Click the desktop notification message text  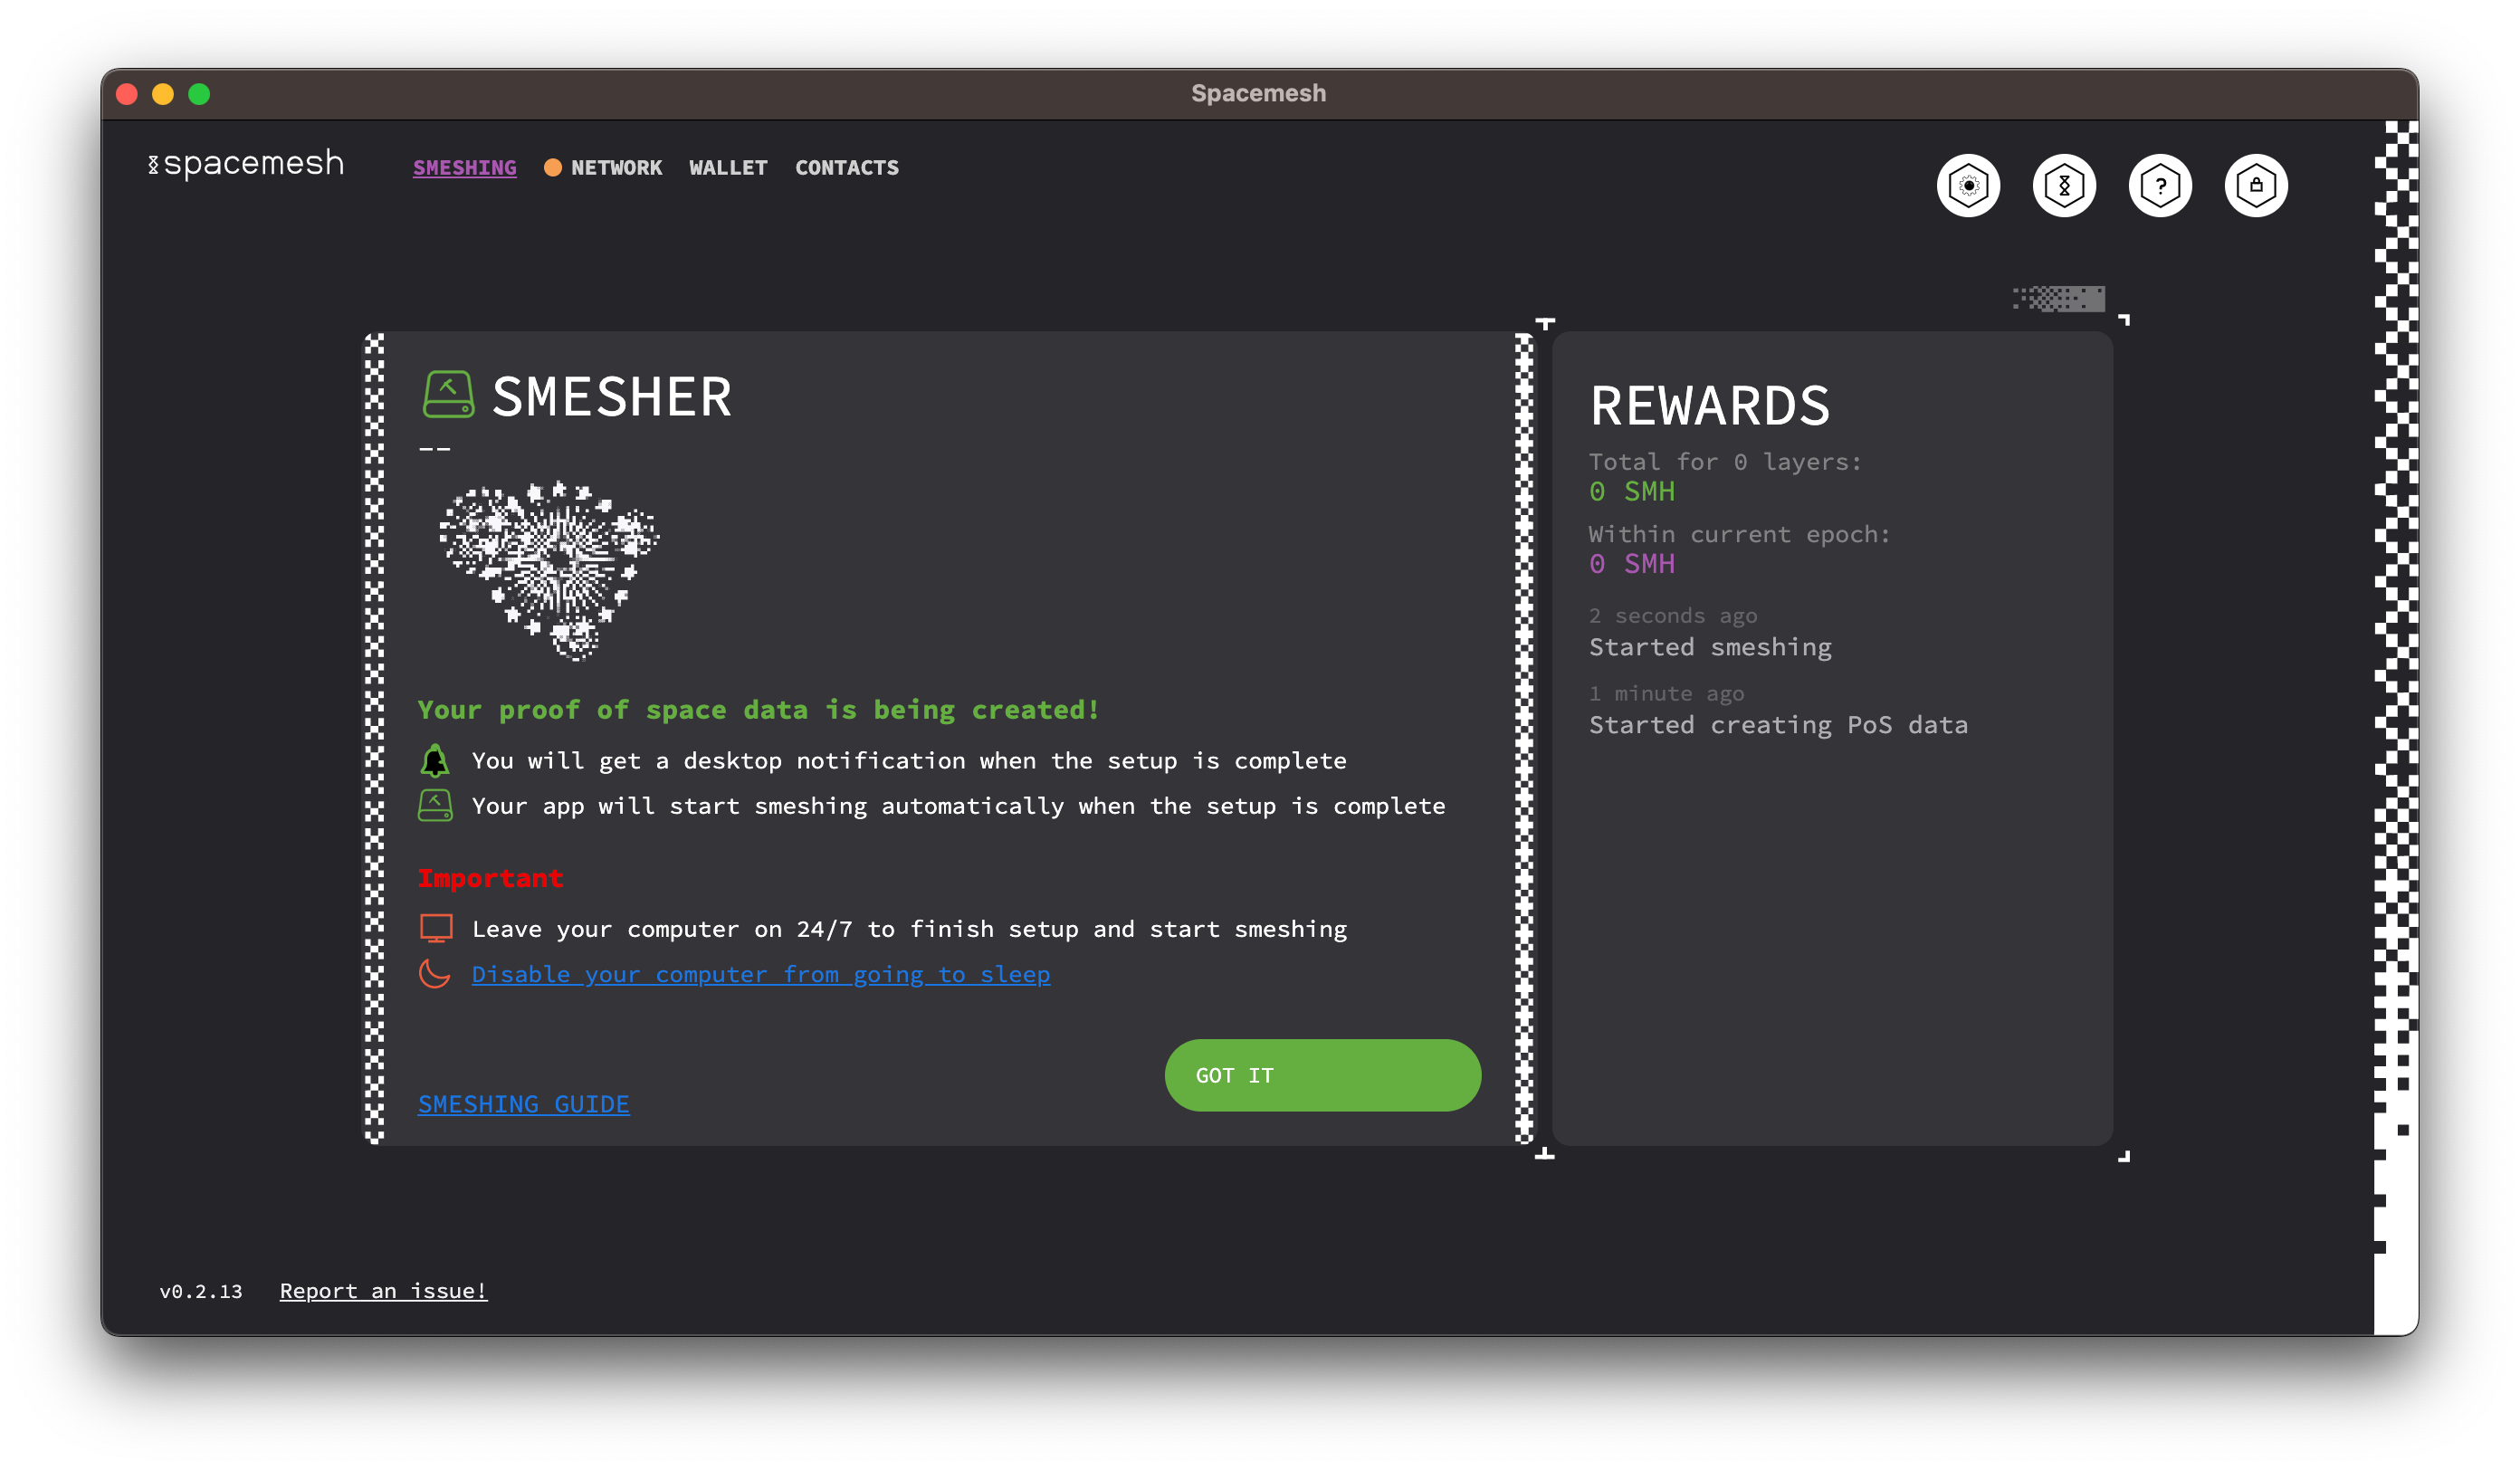[909, 761]
